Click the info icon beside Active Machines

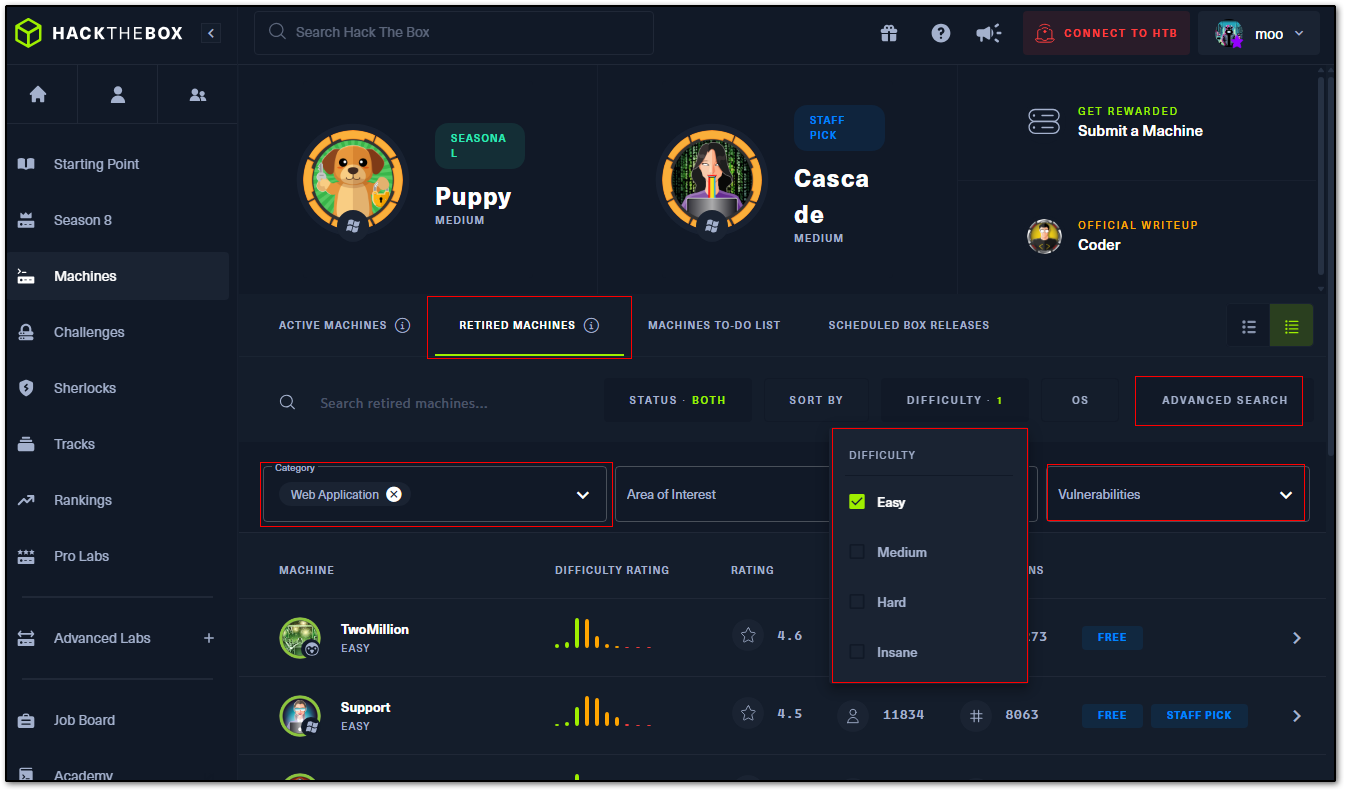point(402,325)
